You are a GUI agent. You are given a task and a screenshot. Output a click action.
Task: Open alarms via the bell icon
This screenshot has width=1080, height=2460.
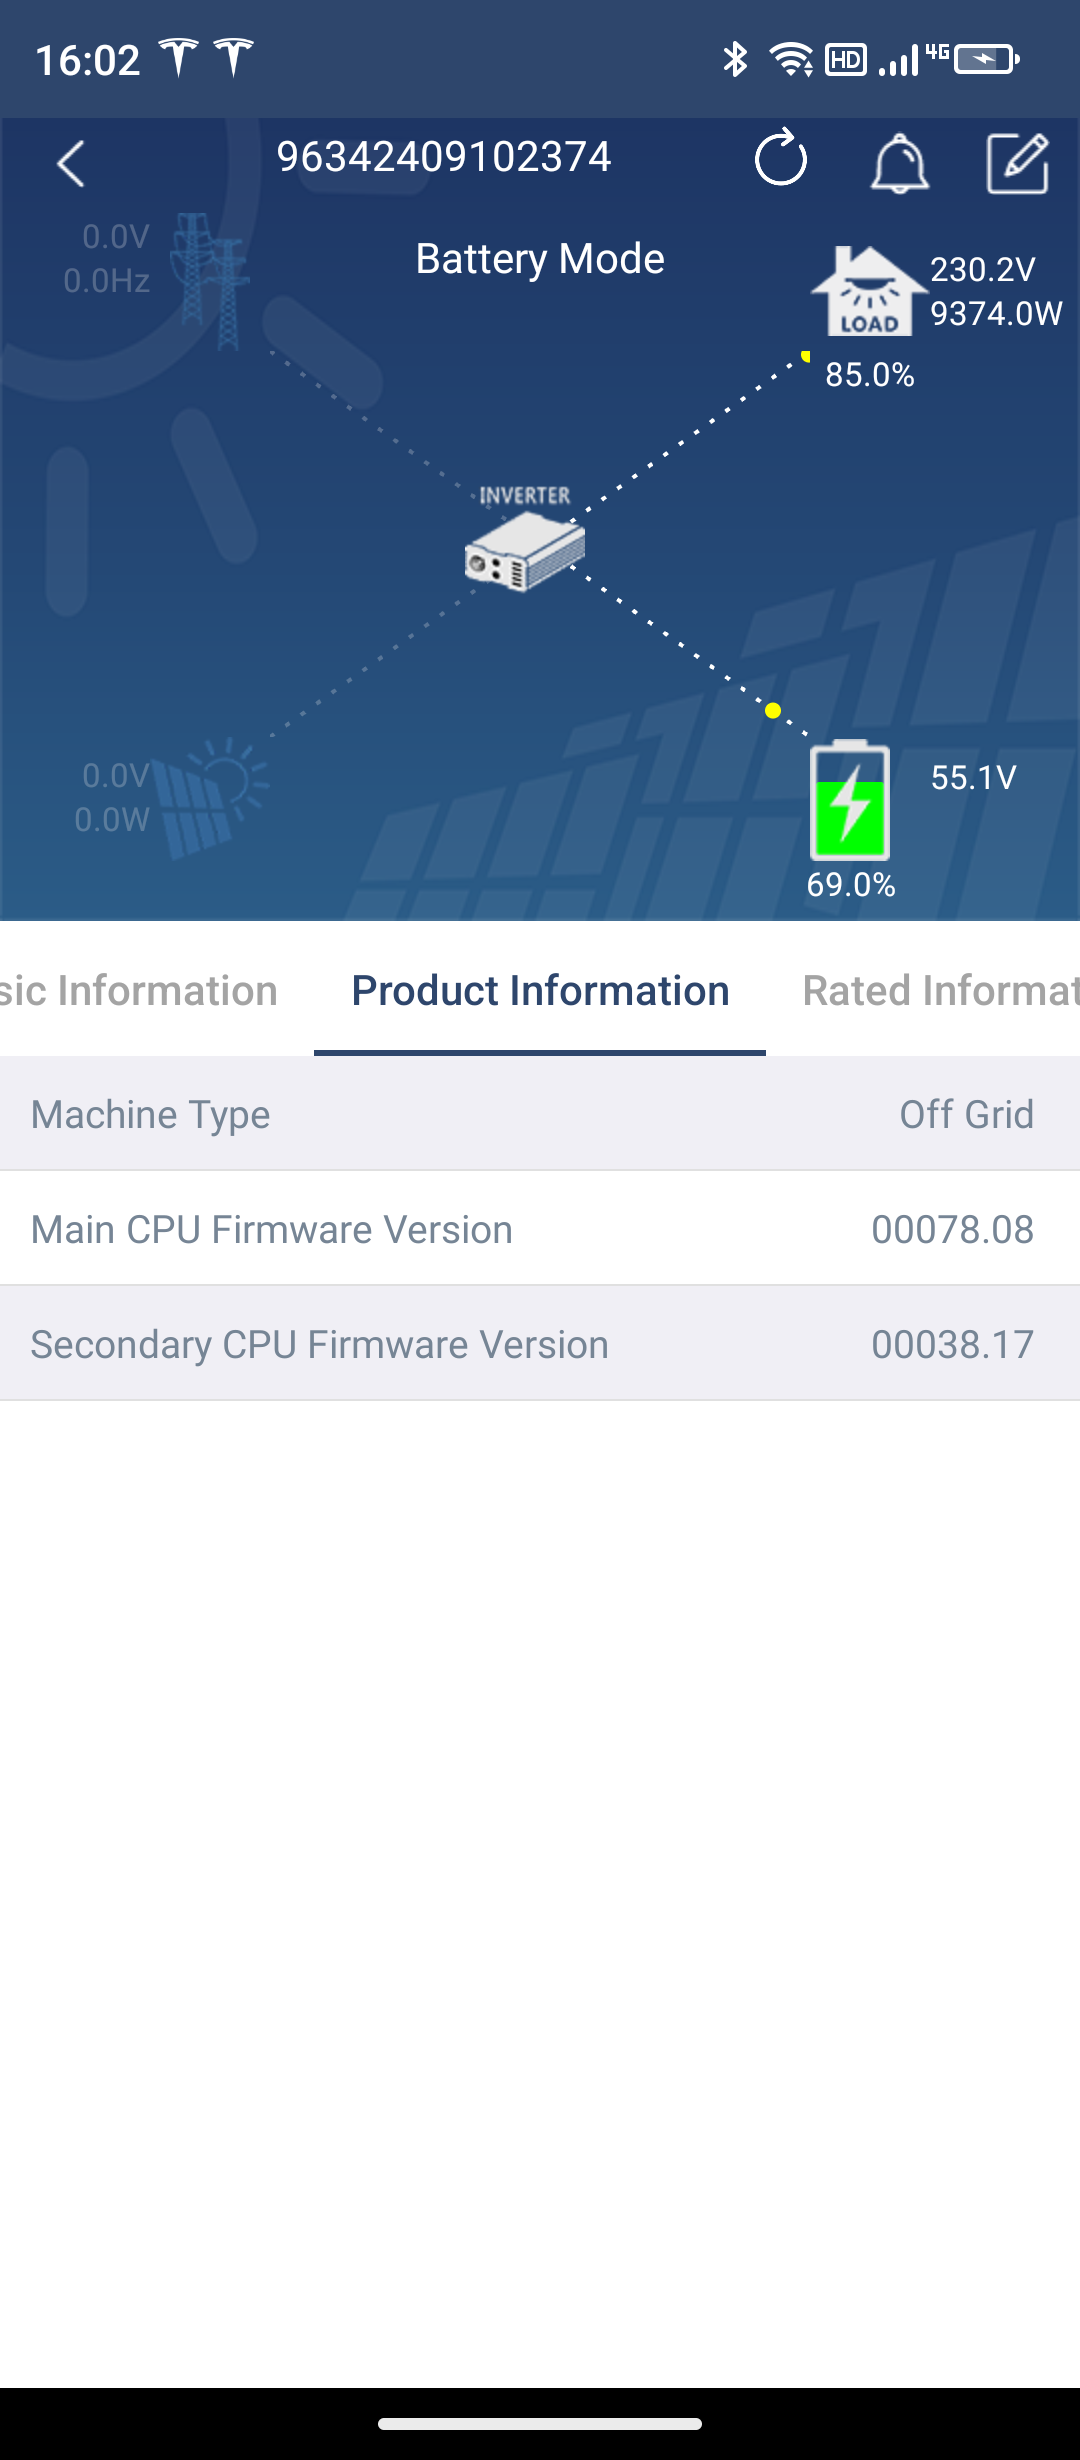pyautogui.click(x=899, y=163)
